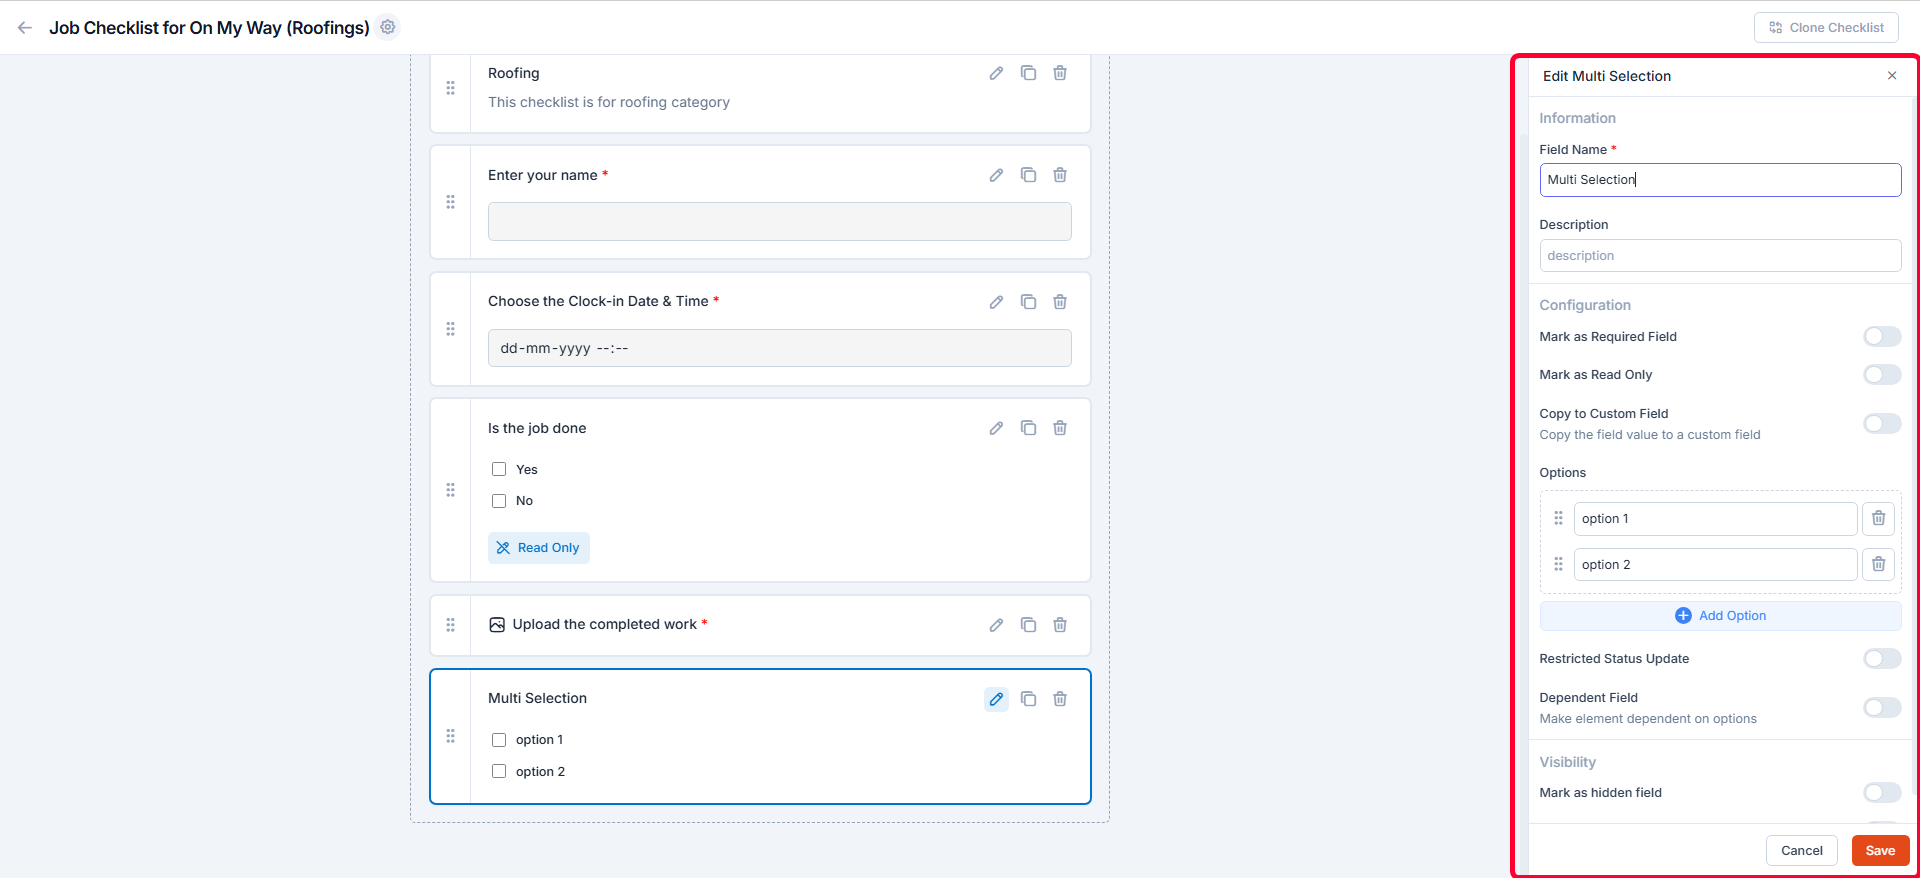Duplicate the Multi Selection field
The width and height of the screenshot is (1920, 878).
click(x=1028, y=699)
